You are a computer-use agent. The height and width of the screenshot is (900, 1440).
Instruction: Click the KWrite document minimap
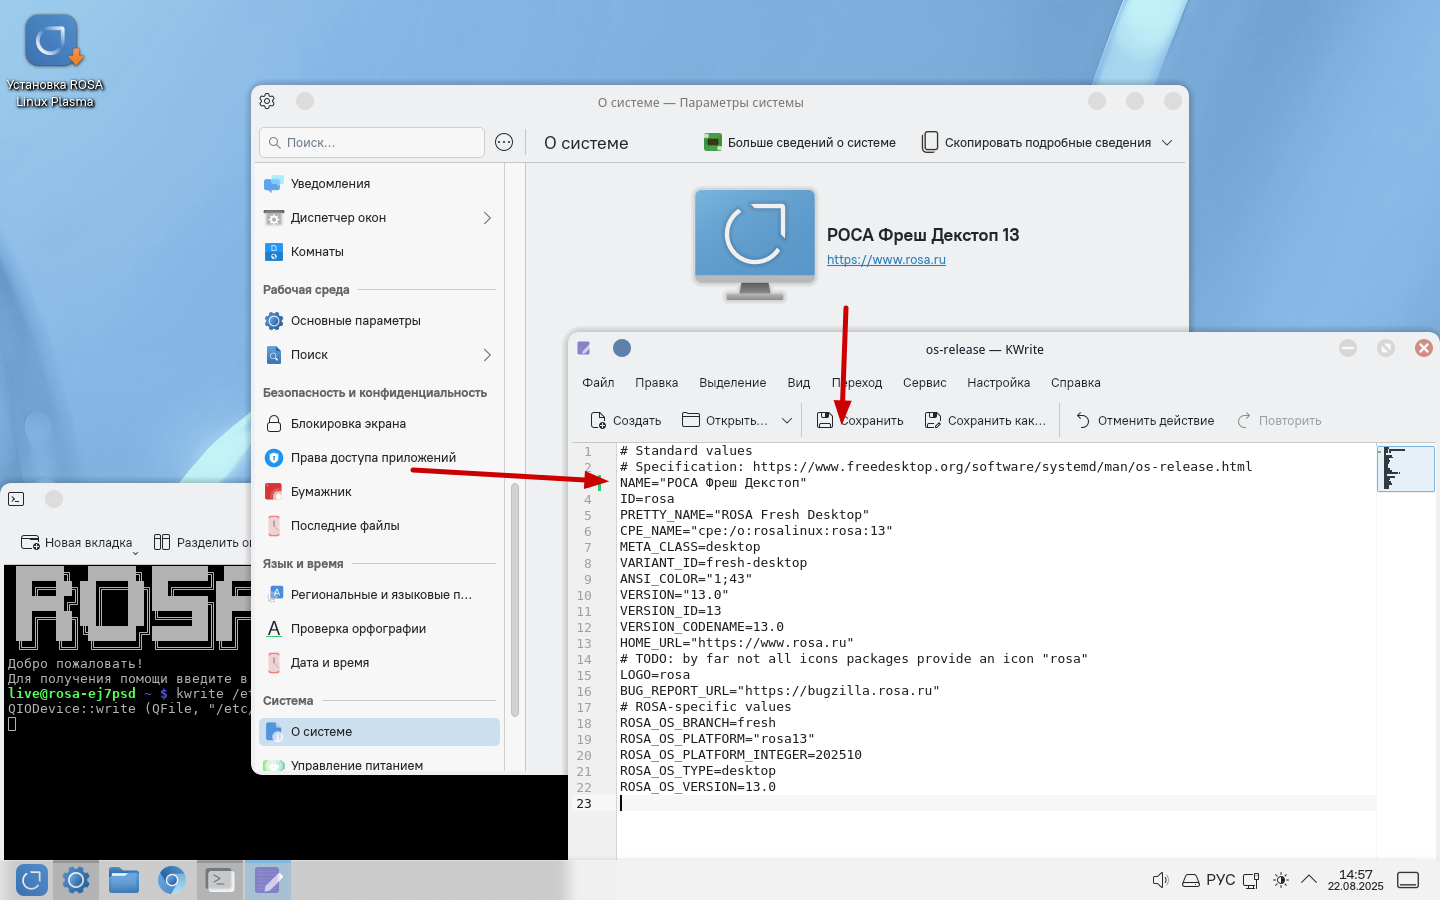(1406, 468)
